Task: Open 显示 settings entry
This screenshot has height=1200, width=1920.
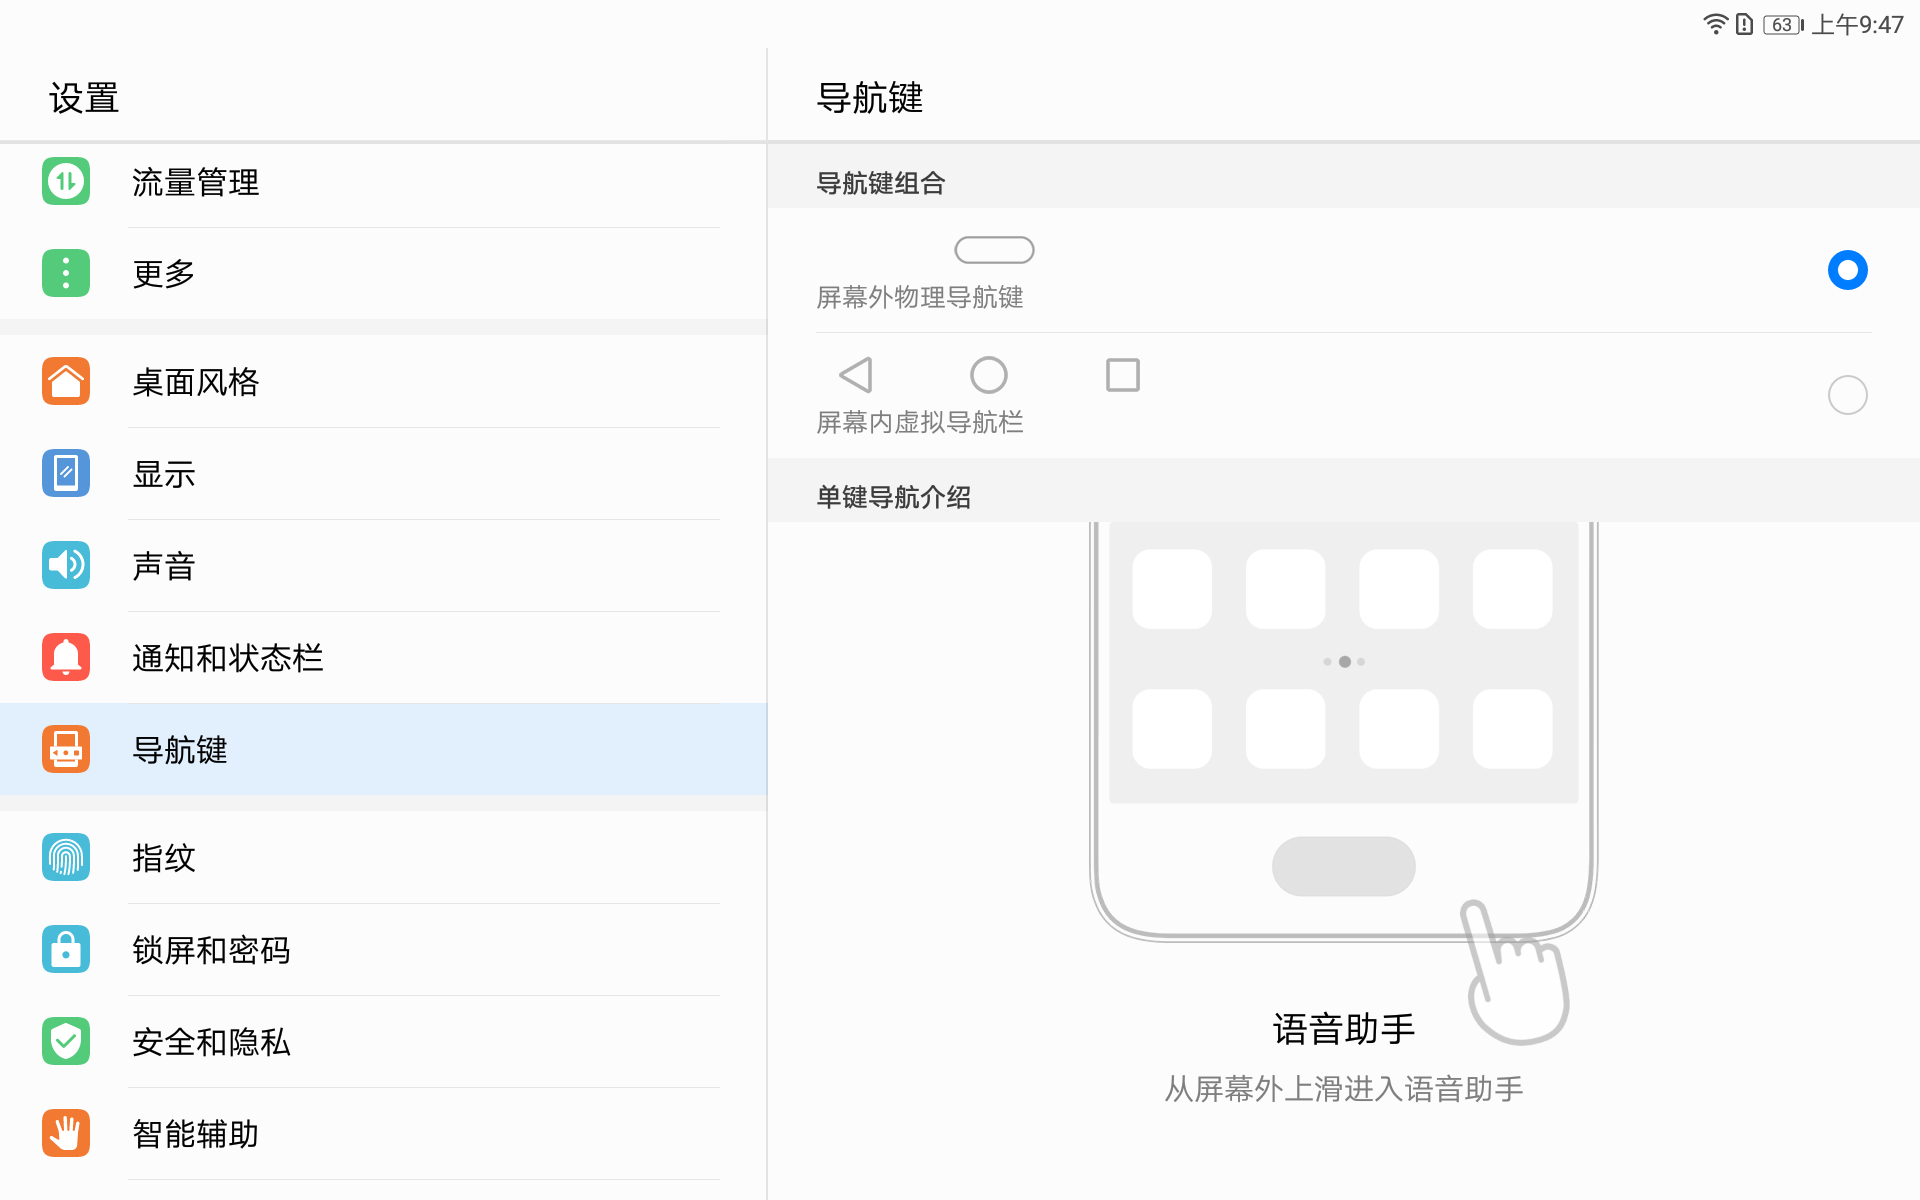Action: [x=164, y=474]
